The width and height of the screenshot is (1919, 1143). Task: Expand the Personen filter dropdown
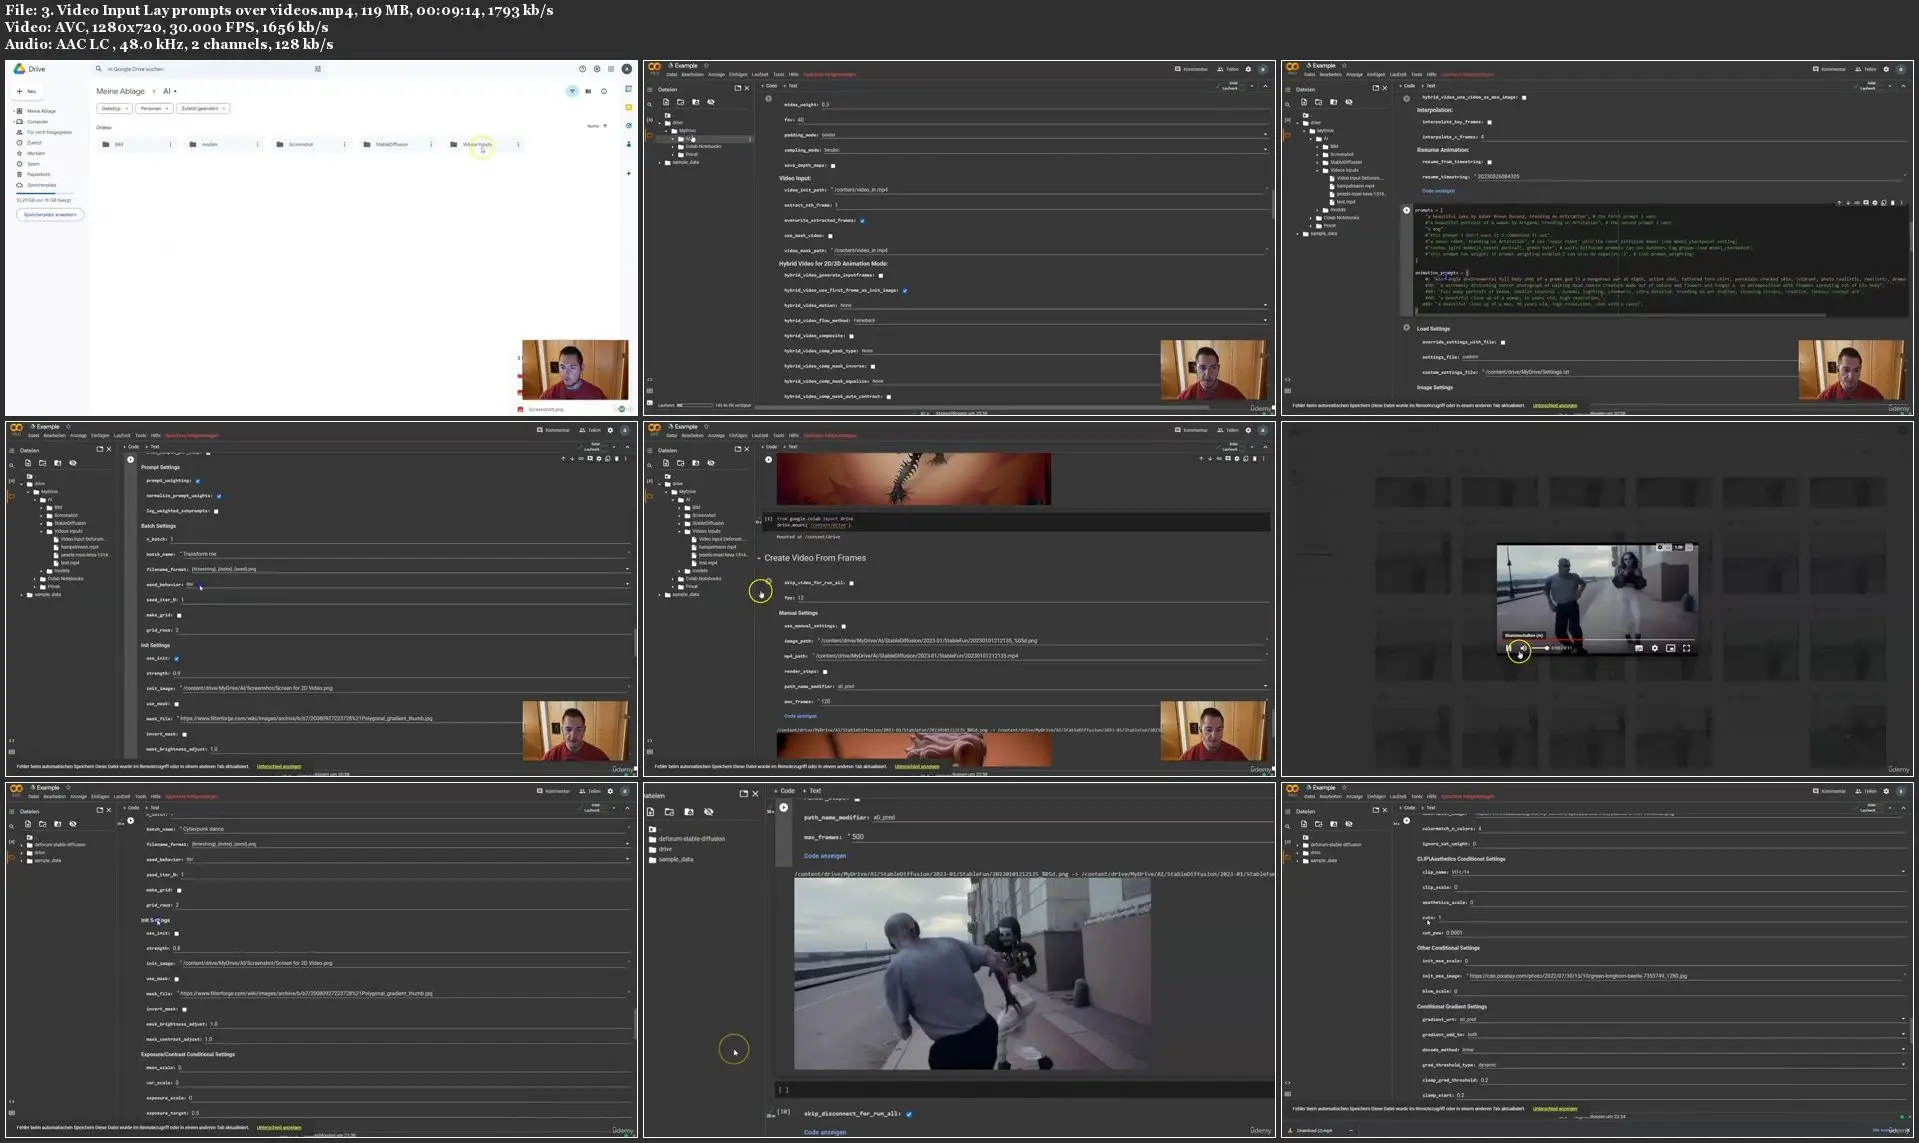pos(154,108)
